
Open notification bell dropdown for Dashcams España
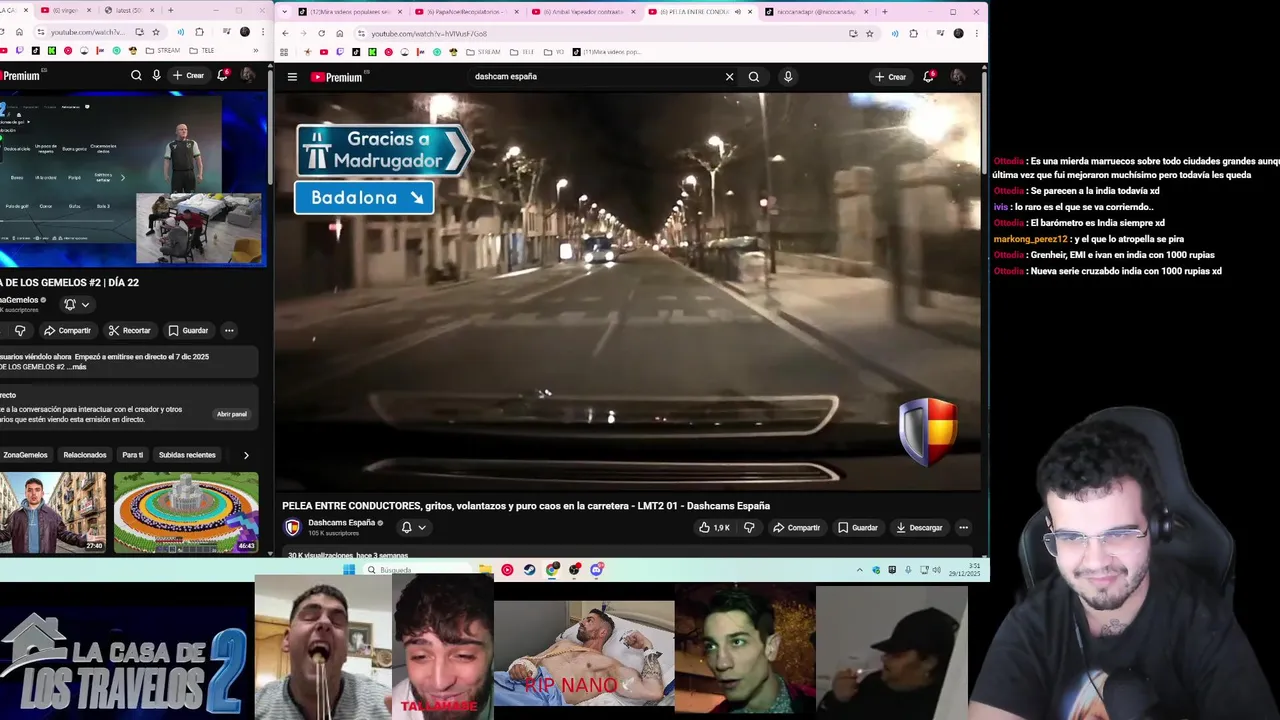[x=414, y=527]
